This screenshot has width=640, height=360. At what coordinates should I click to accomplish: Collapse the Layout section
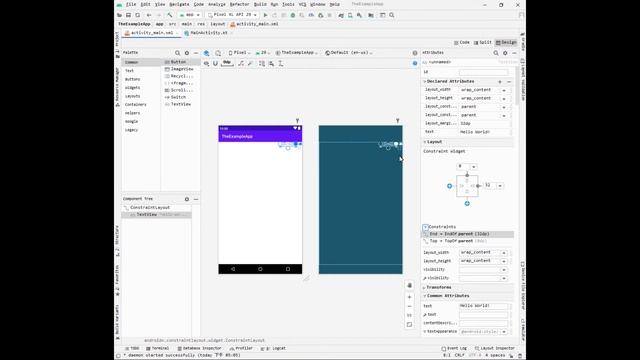point(424,142)
